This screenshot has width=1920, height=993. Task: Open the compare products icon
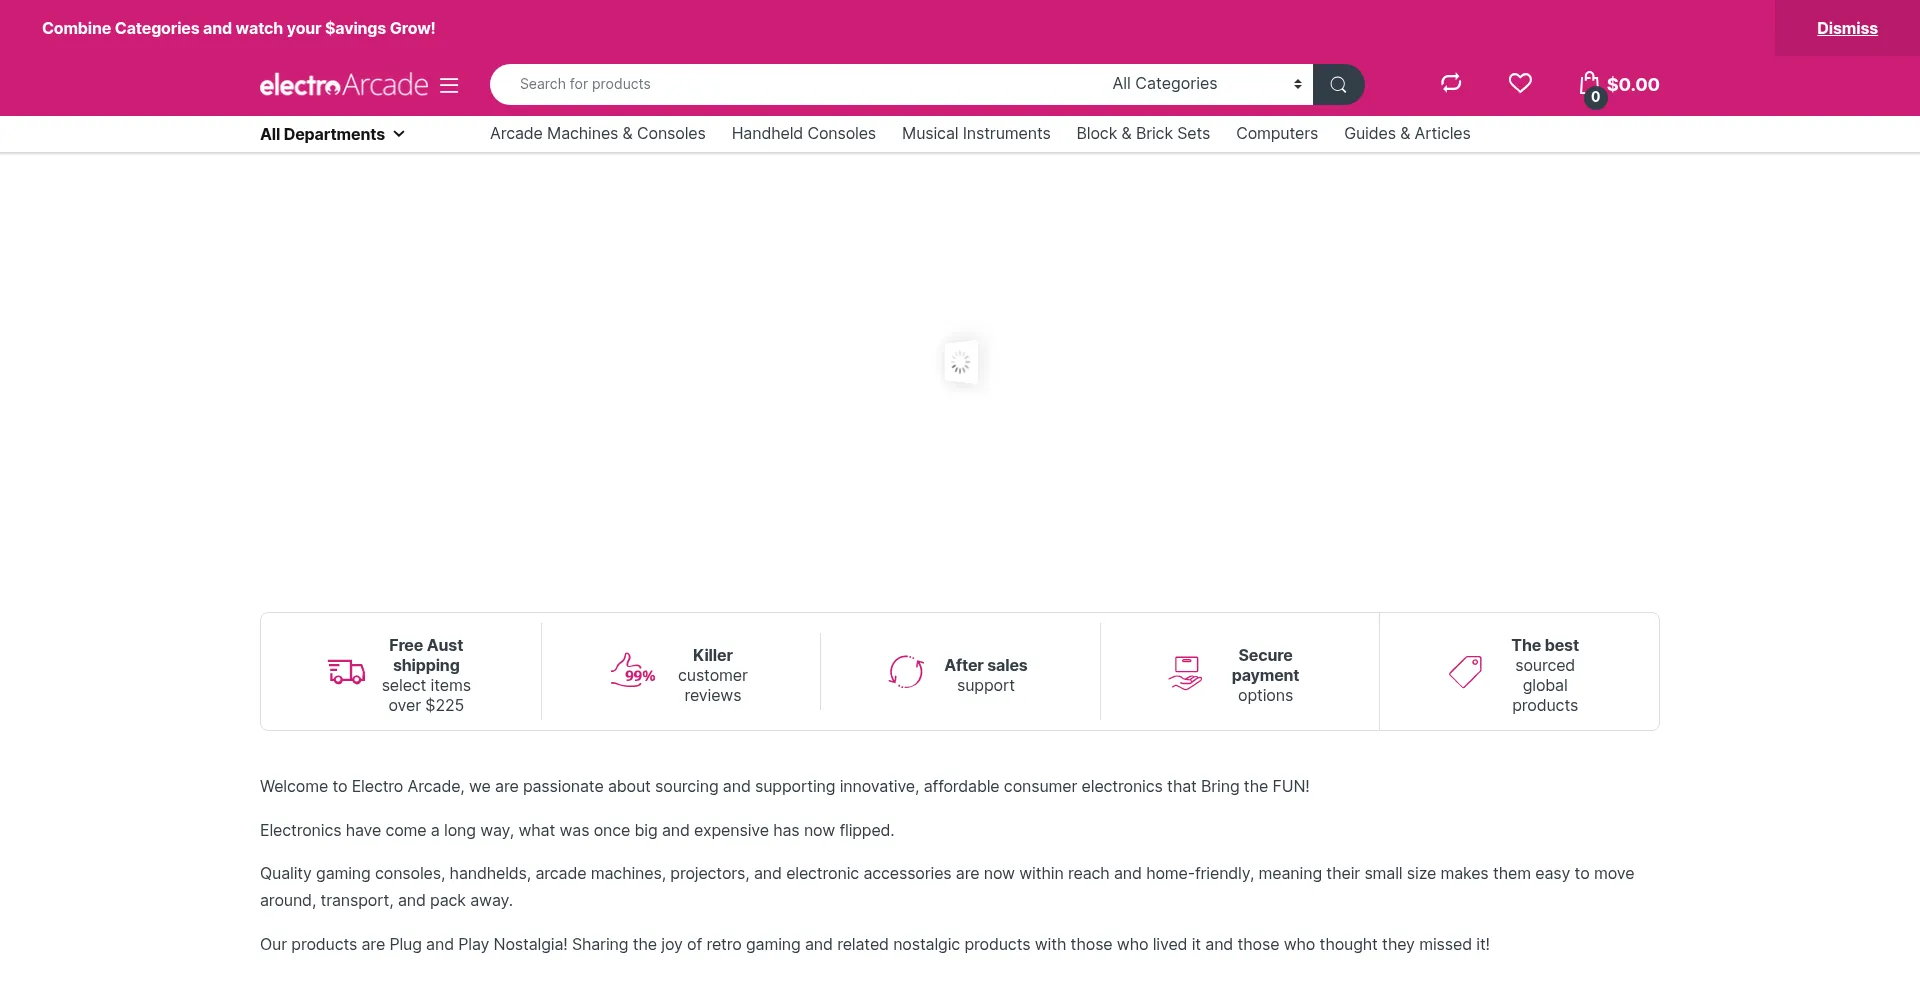coord(1451,83)
